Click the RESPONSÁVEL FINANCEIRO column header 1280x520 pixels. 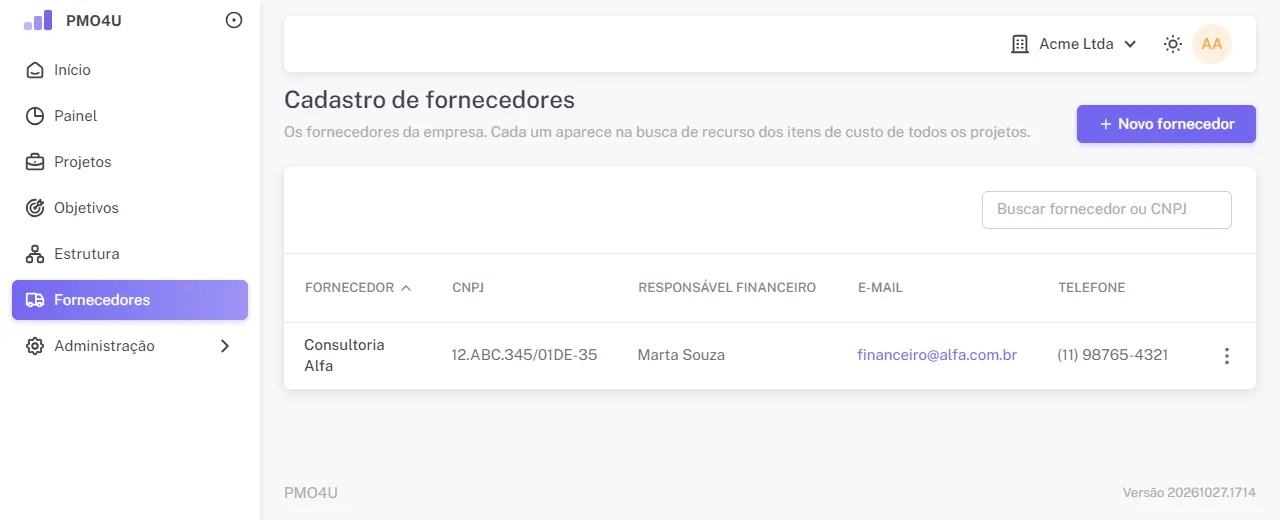tap(727, 288)
